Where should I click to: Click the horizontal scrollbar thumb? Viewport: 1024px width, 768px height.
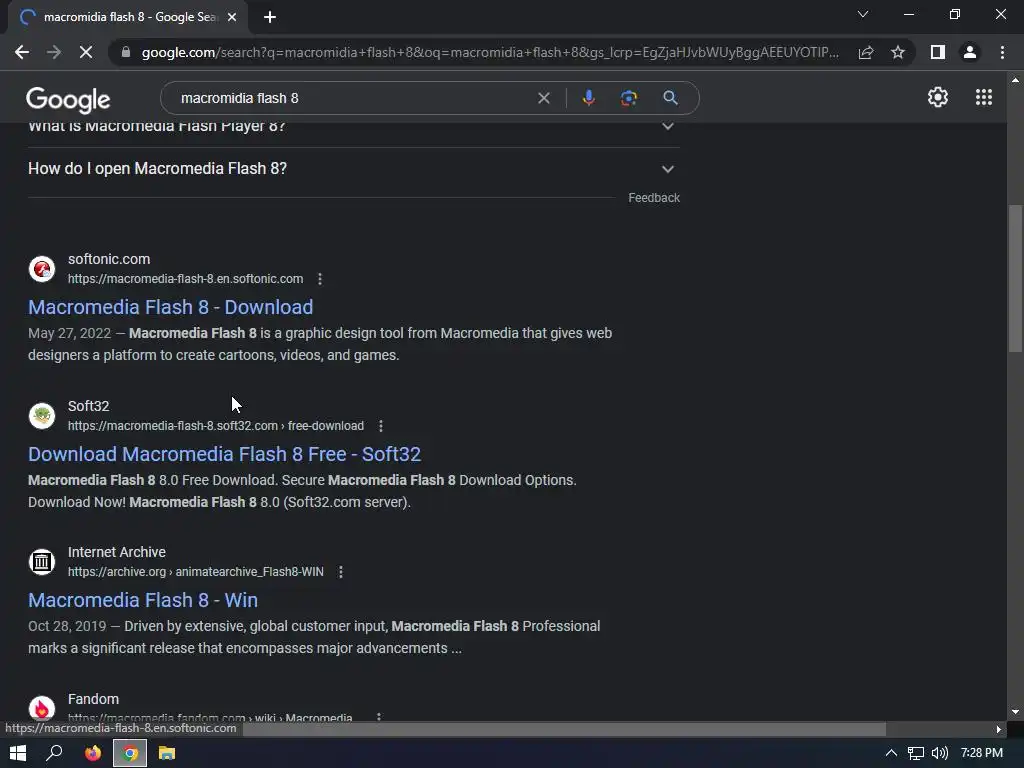coord(564,729)
